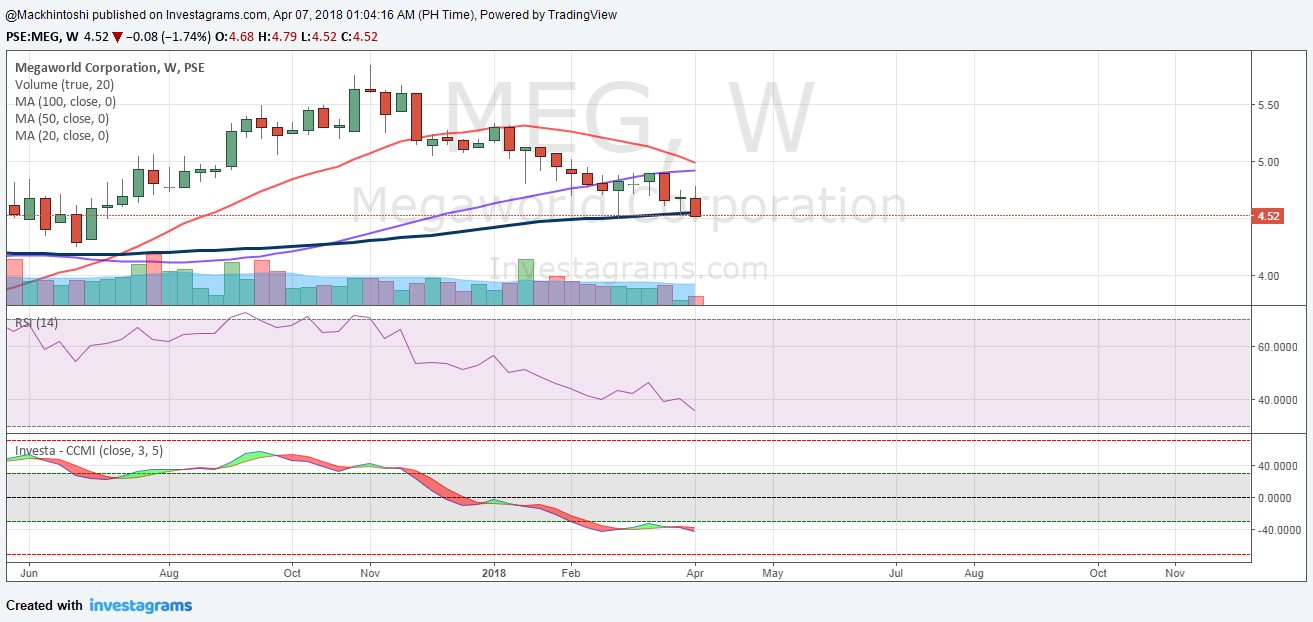
Task: Click the latest red candlestick at April
Action: [x=696, y=207]
